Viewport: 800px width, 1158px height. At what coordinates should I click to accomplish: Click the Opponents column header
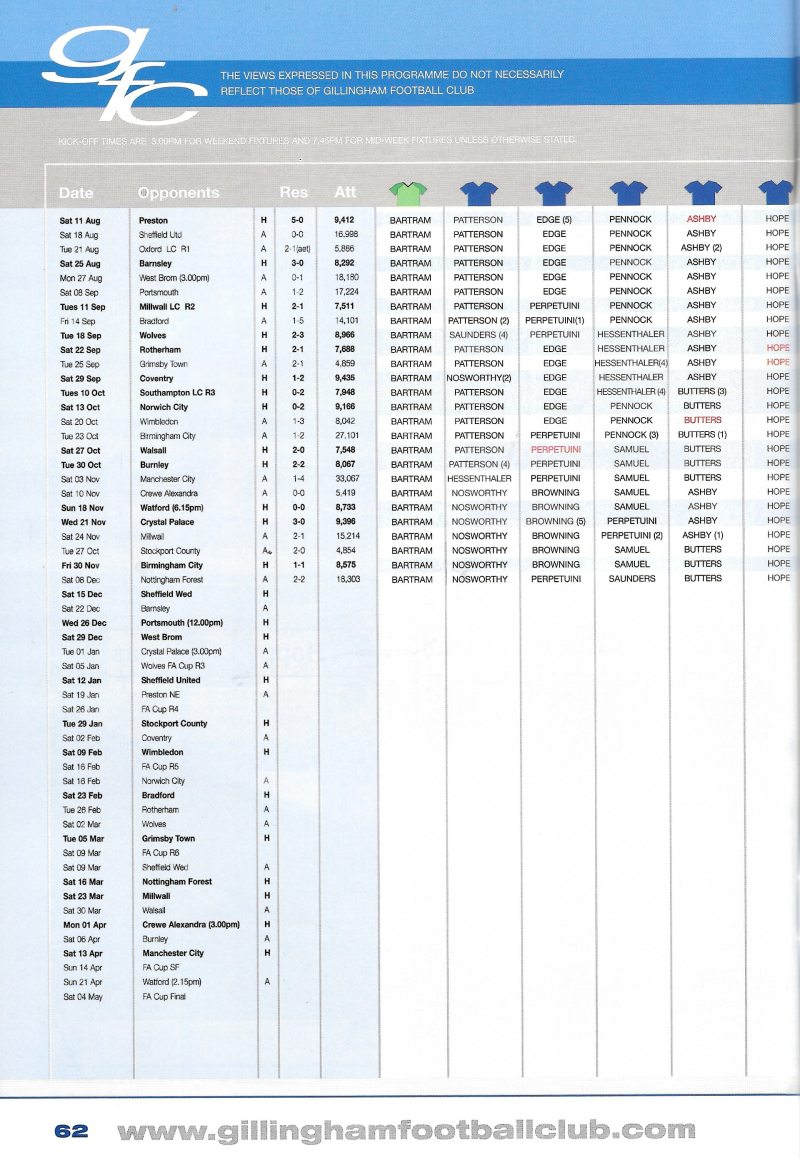(179, 193)
